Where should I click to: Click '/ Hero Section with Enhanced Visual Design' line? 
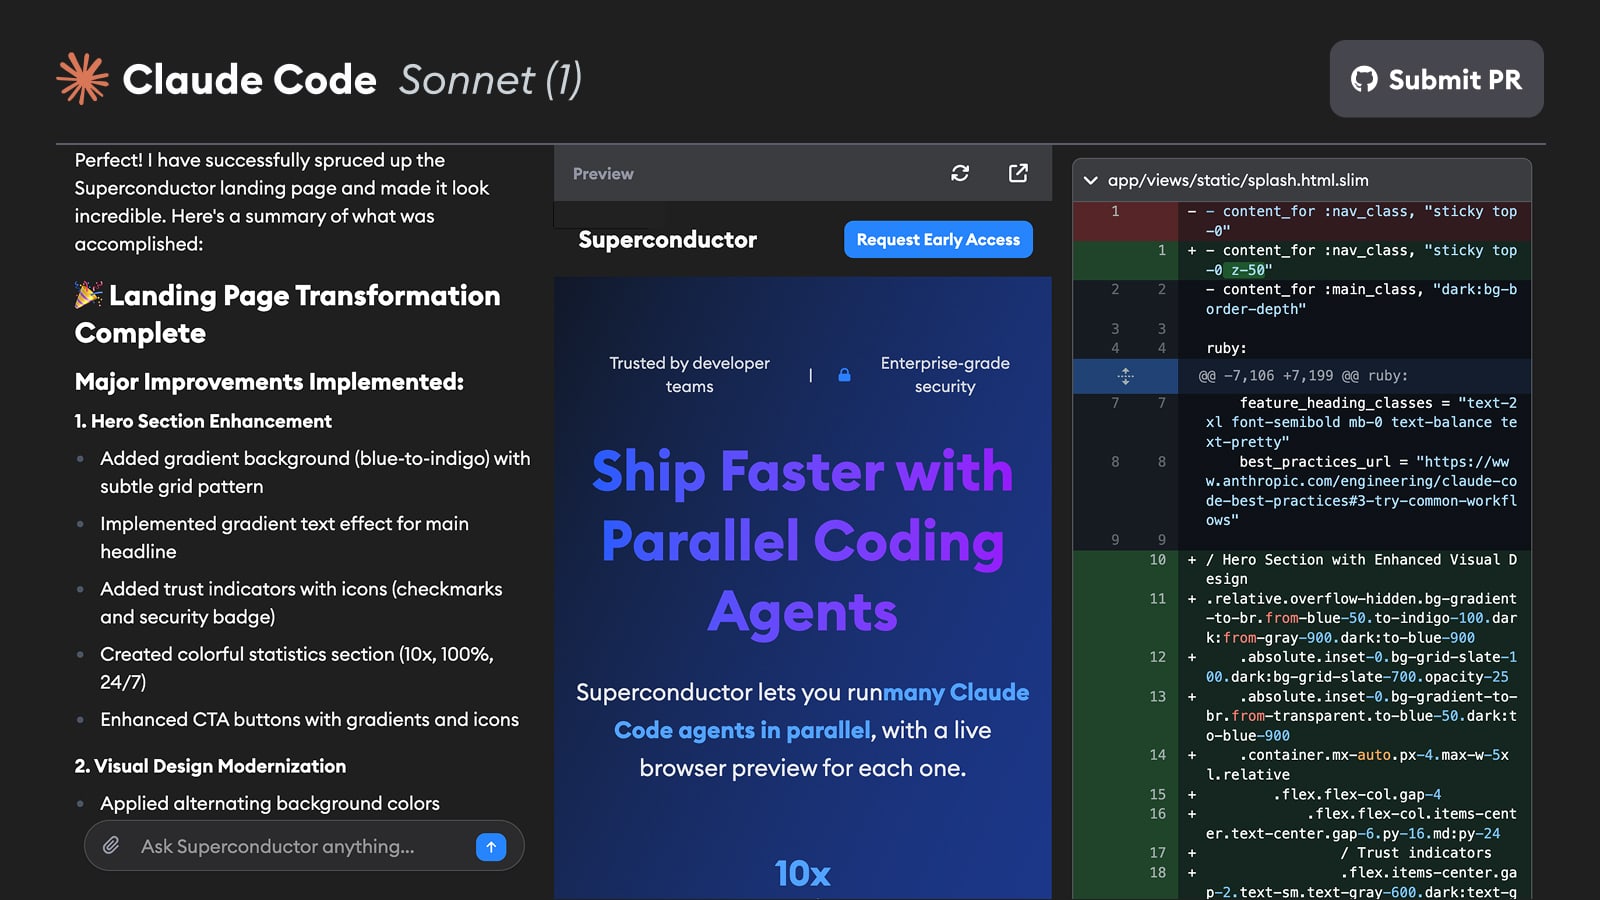pyautogui.click(x=1302, y=569)
